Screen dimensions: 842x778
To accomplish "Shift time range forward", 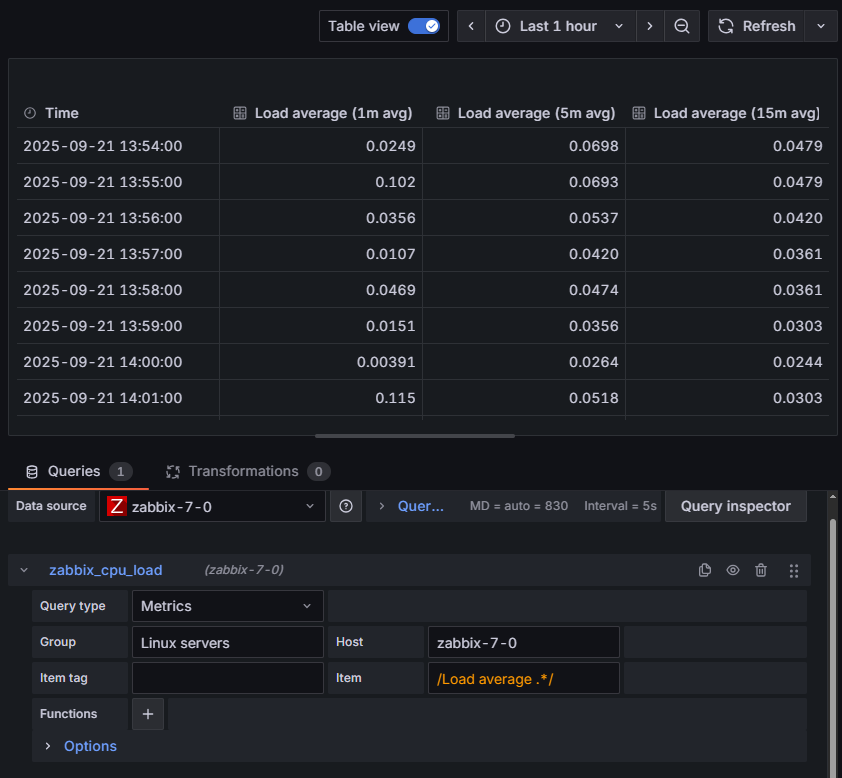I will point(650,26).
